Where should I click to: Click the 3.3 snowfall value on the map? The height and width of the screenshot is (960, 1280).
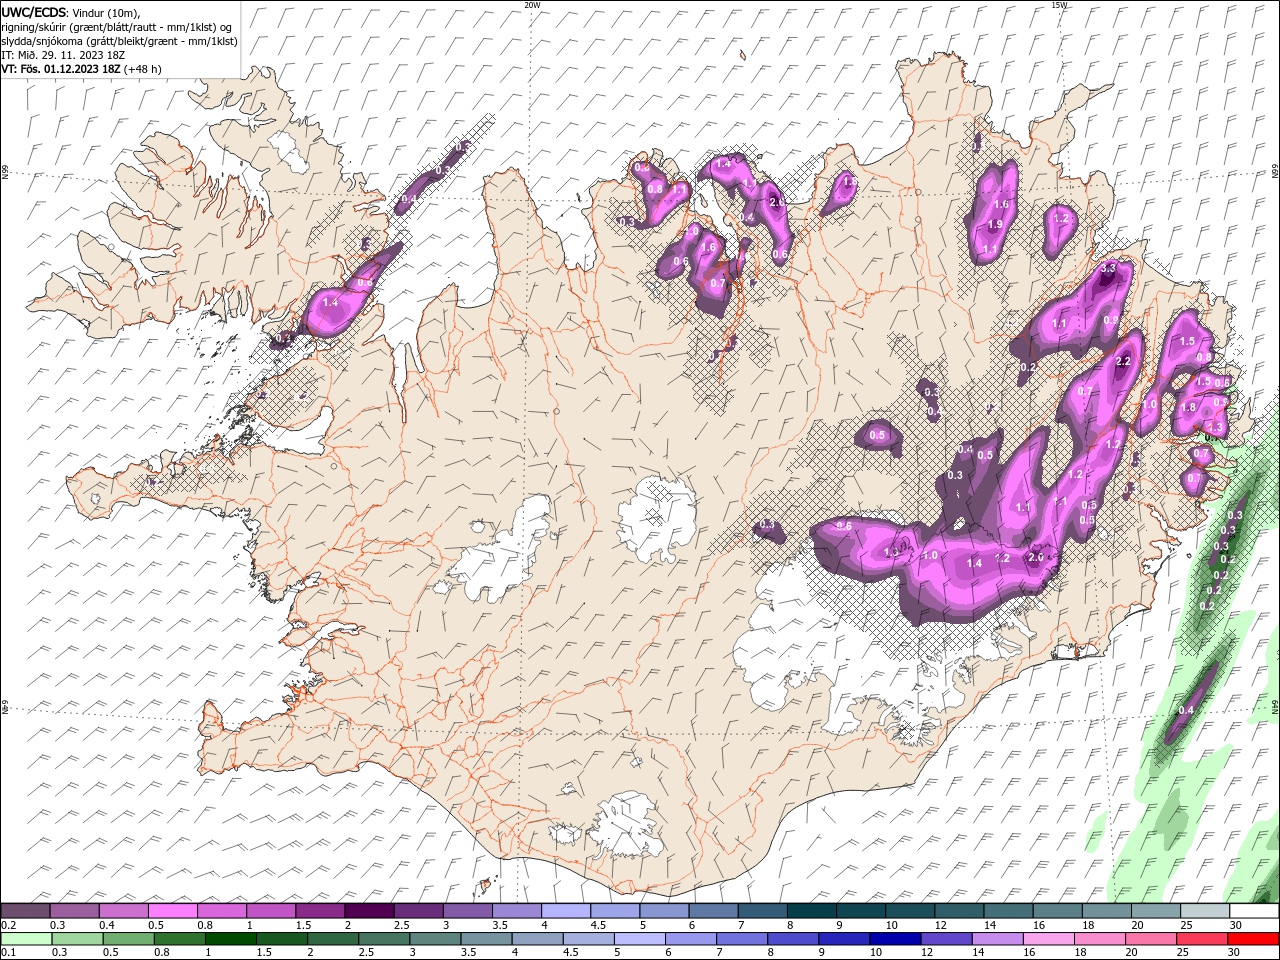coord(1108,269)
